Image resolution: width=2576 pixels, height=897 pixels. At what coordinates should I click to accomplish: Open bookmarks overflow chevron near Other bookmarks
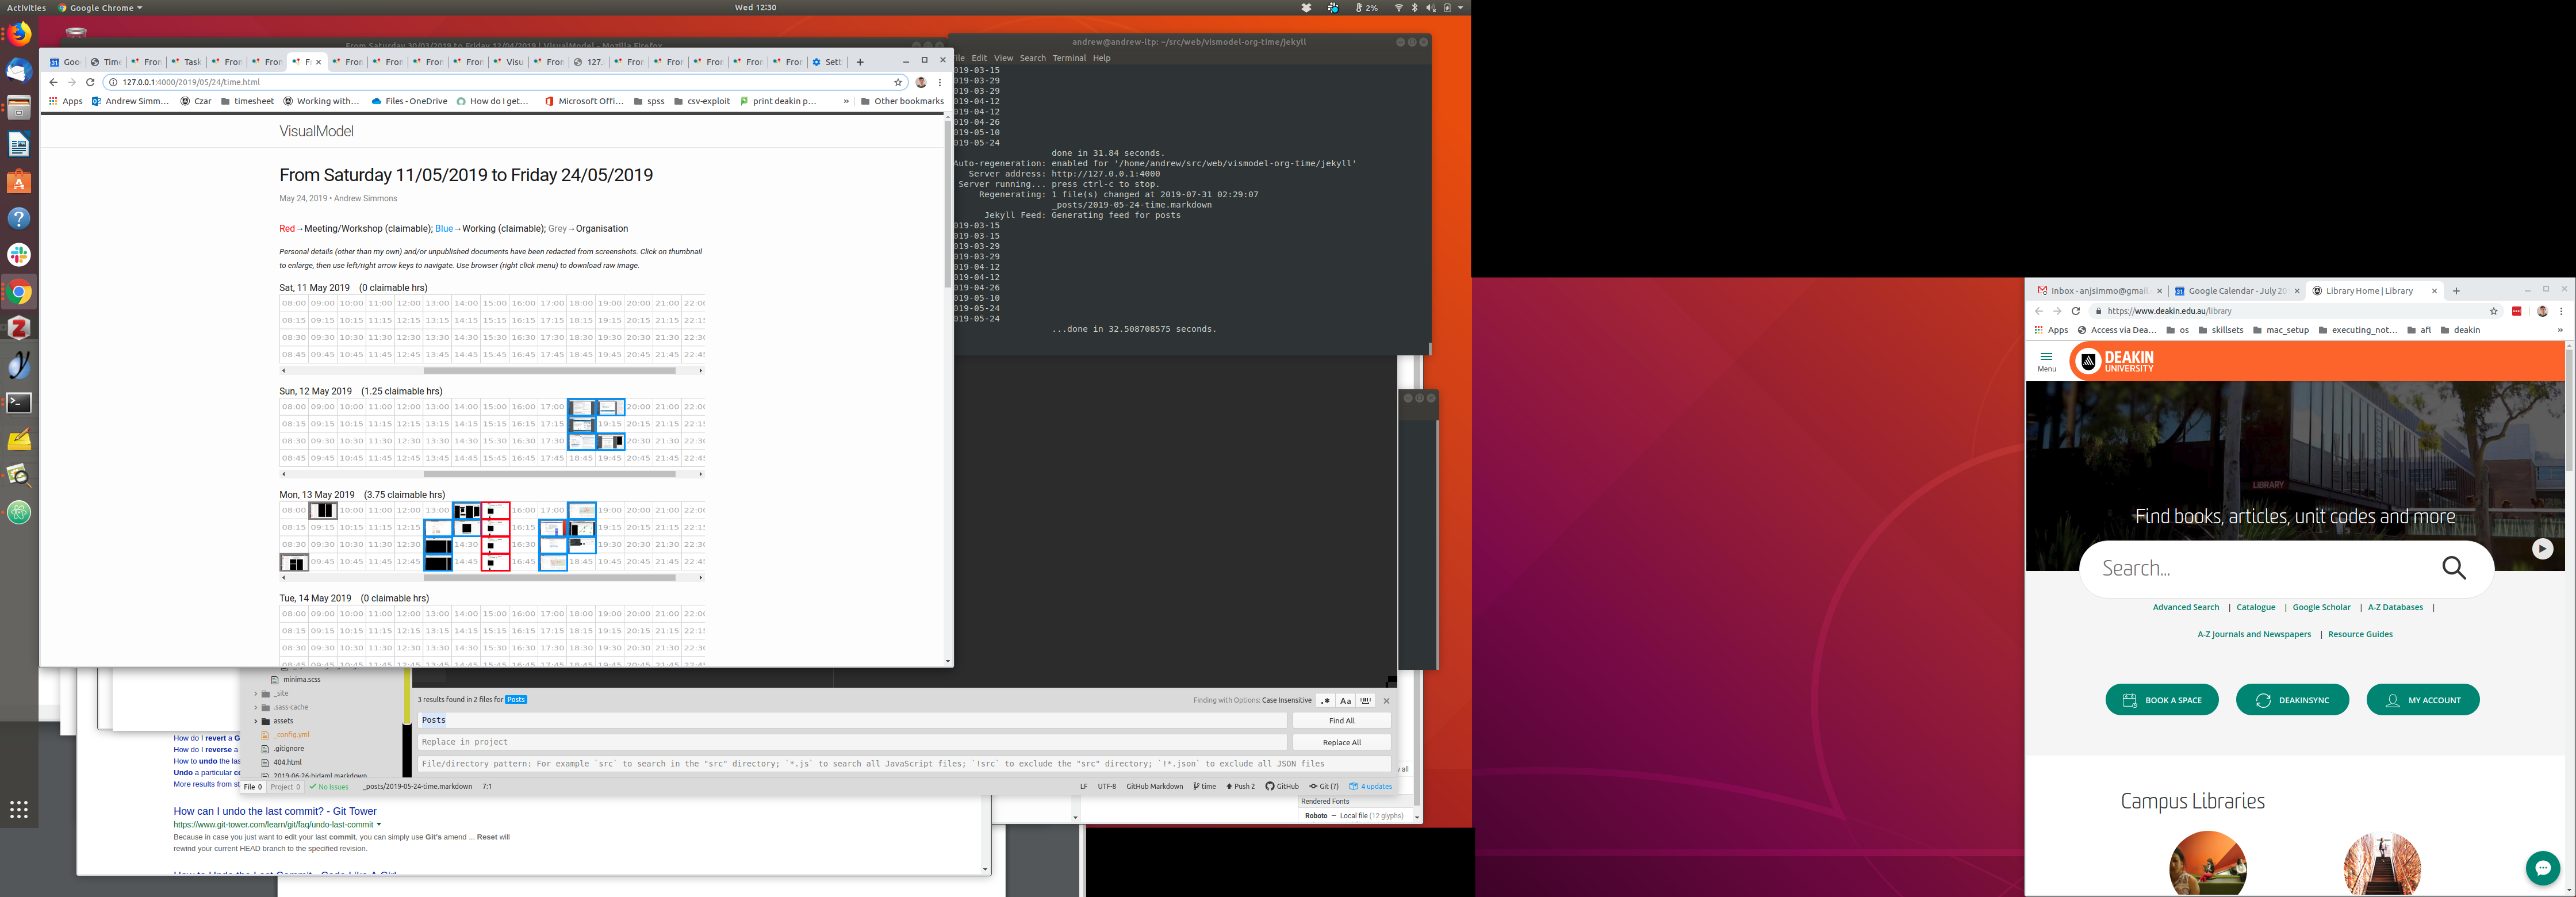click(x=846, y=101)
